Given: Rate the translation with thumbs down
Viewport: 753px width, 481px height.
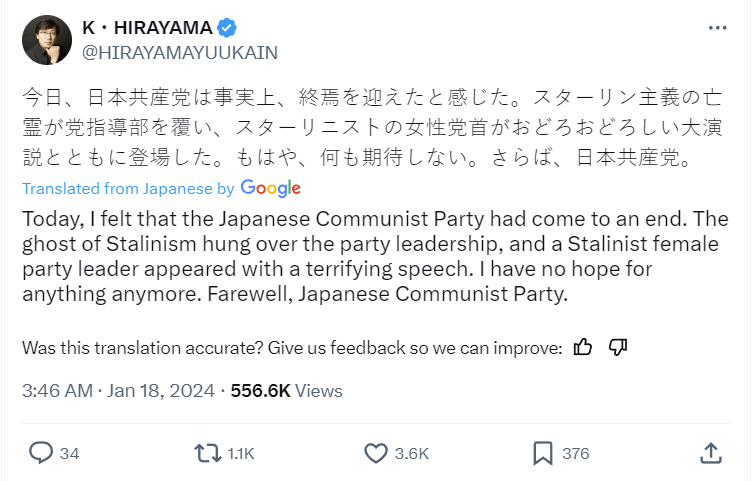Looking at the screenshot, I should click(618, 347).
